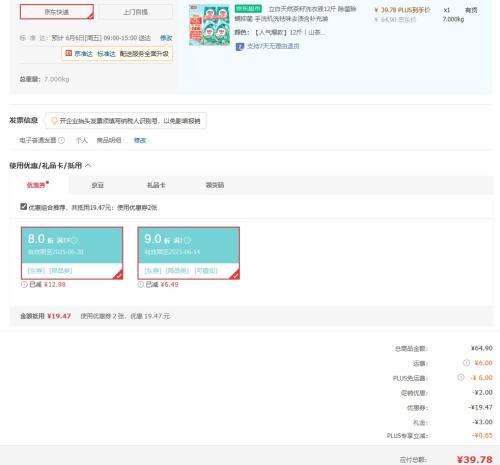This screenshot has width=500, height=465.
Task: Switch to the 京豆 tab
Action: point(98,185)
